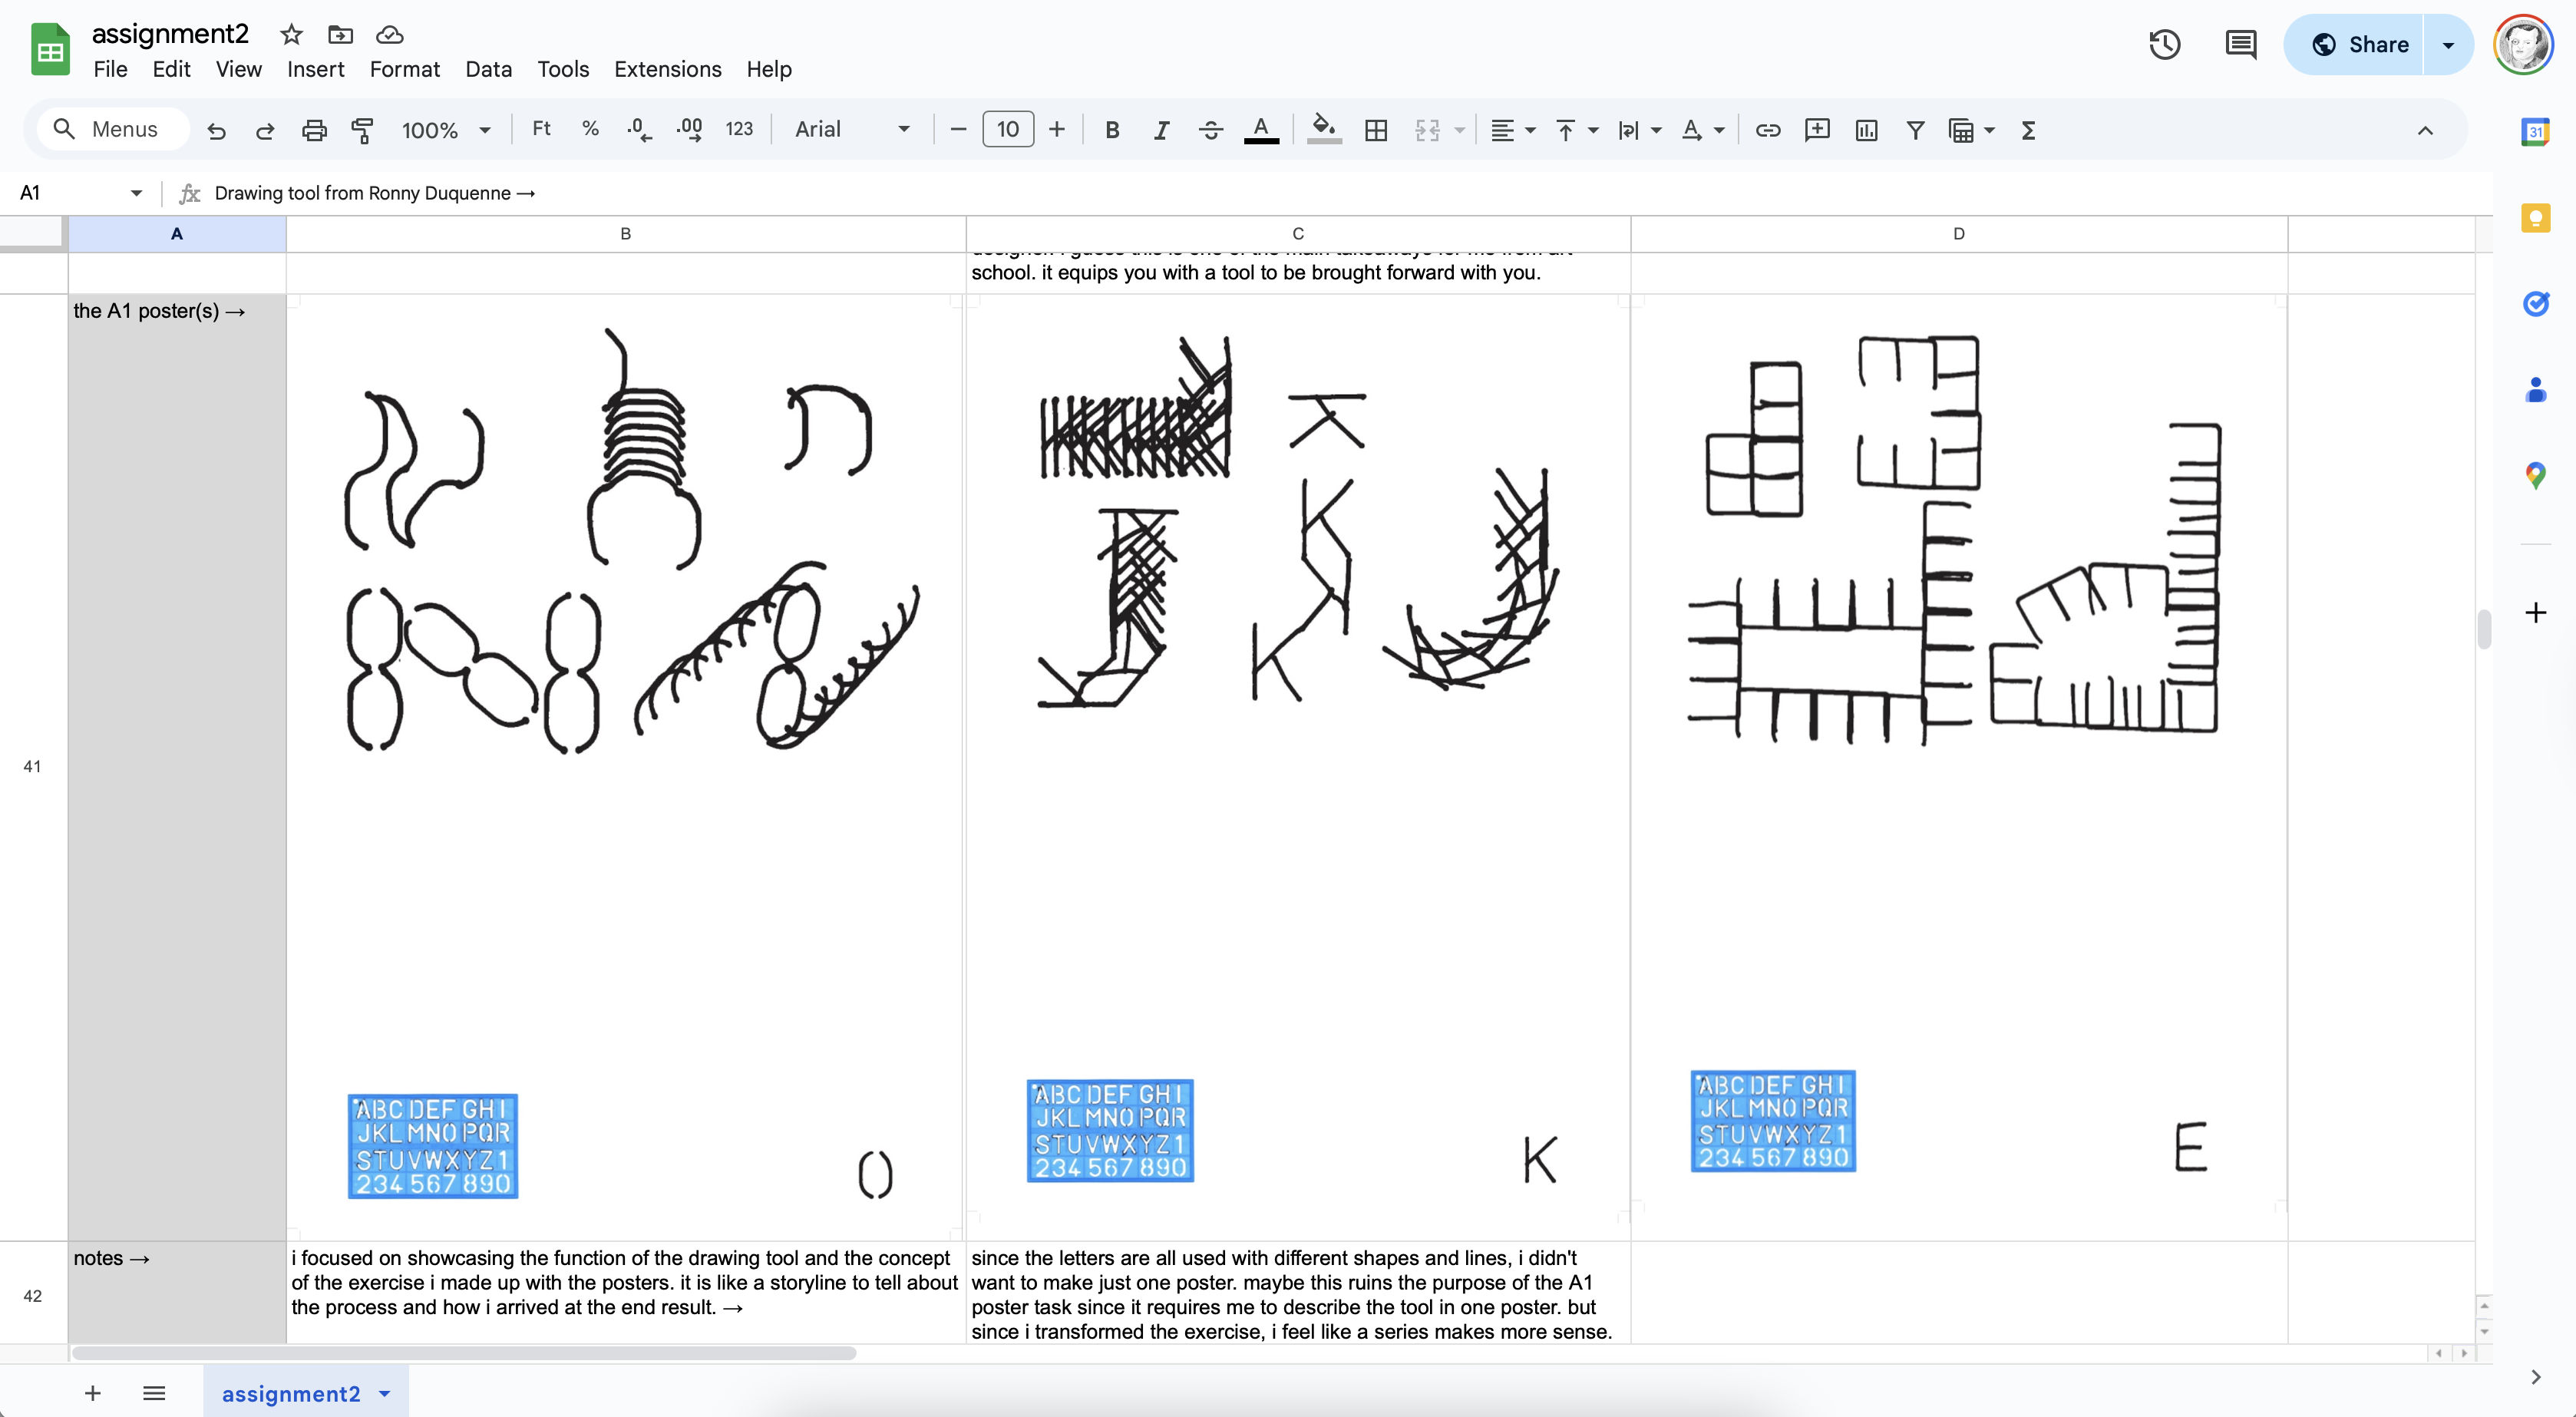Click the print icon
Screen dimensions: 2576x1417
pos(314,130)
